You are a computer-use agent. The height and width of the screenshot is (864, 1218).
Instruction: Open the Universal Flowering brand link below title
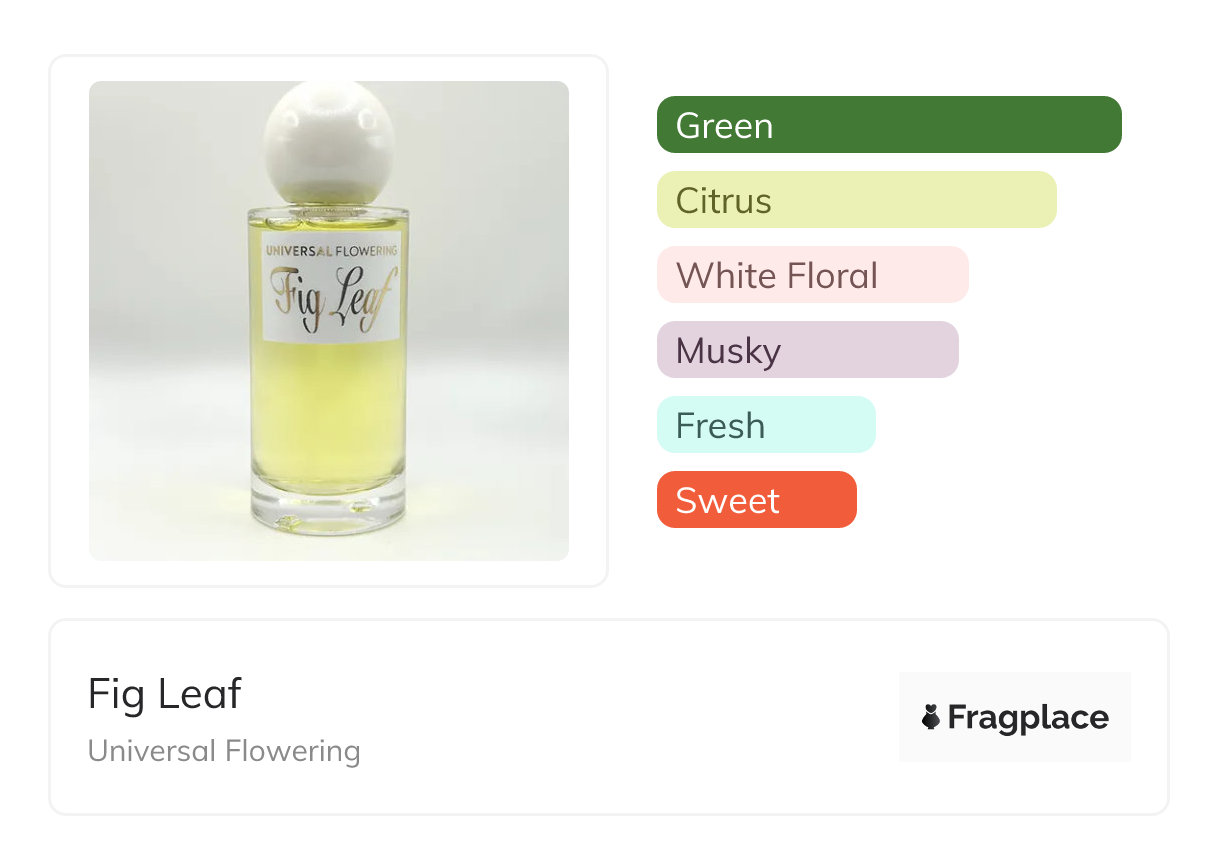point(224,750)
